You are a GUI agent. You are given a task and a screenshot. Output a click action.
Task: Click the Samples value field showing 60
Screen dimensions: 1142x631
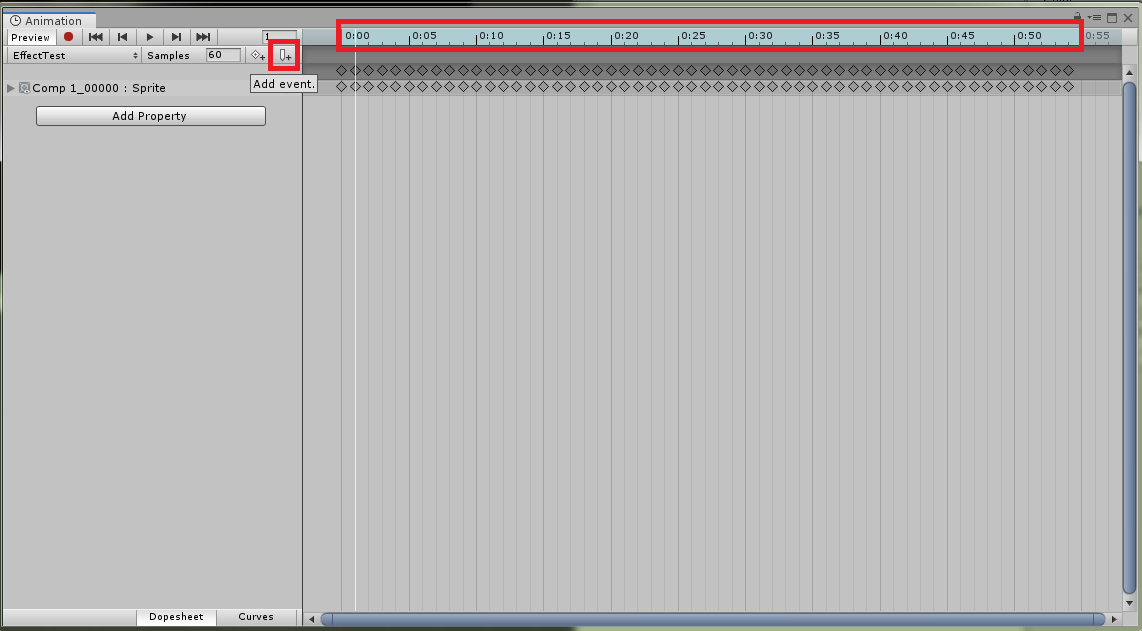pos(223,55)
